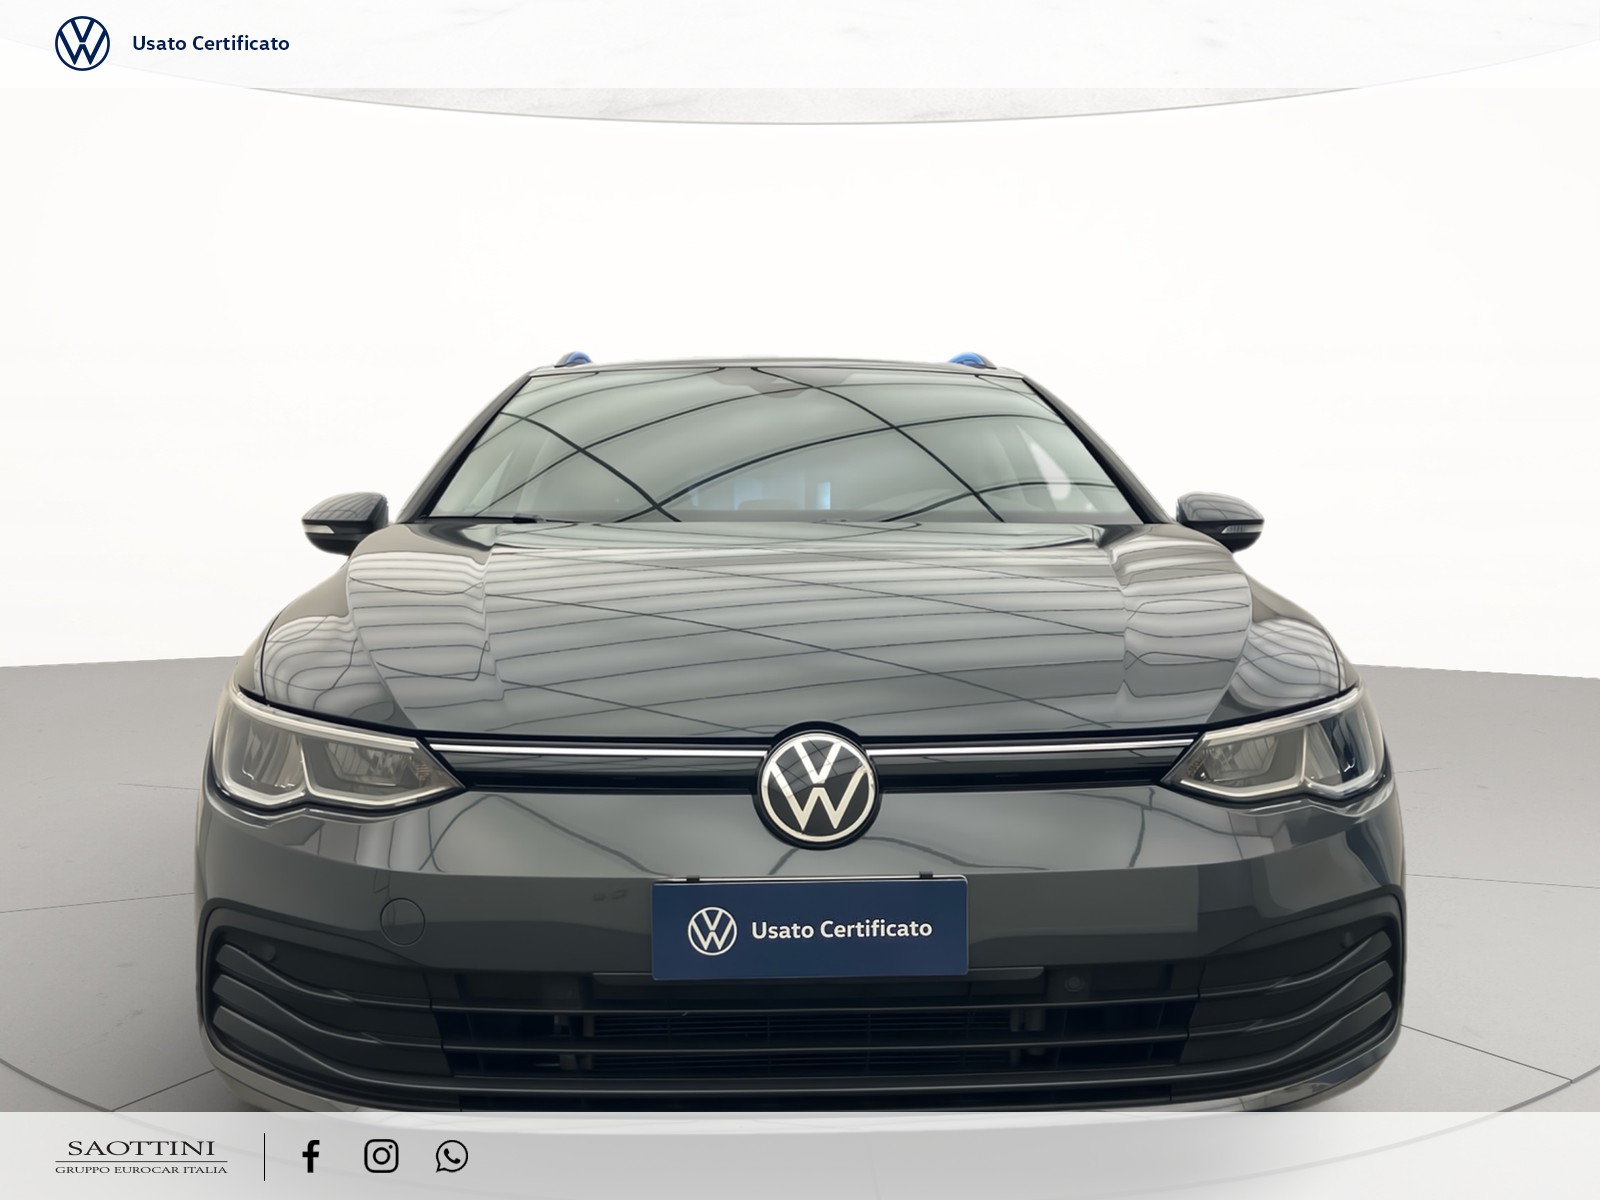Screen dimensions: 1600x1200
Task: Click the 'Usato Certificato' header text
Action: (211, 43)
